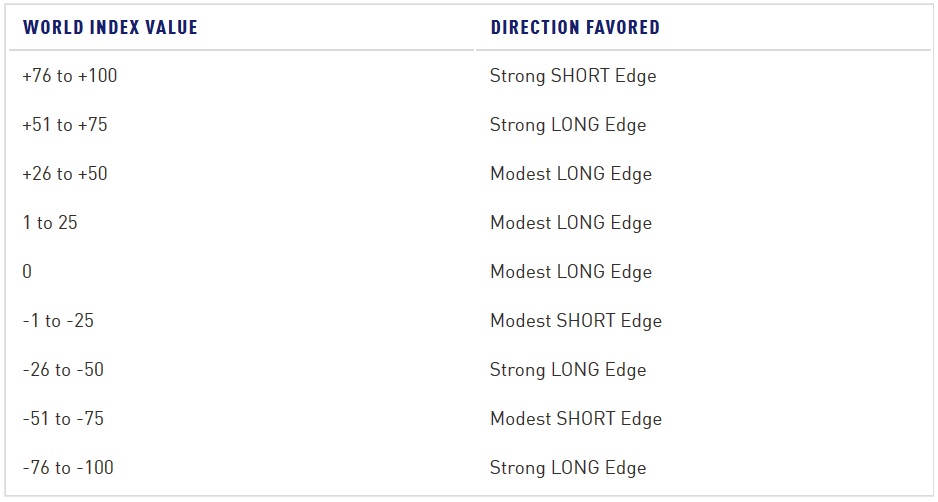Click the -1 to -25 index cell
Viewport: 938px width, 502px height.
[58, 321]
